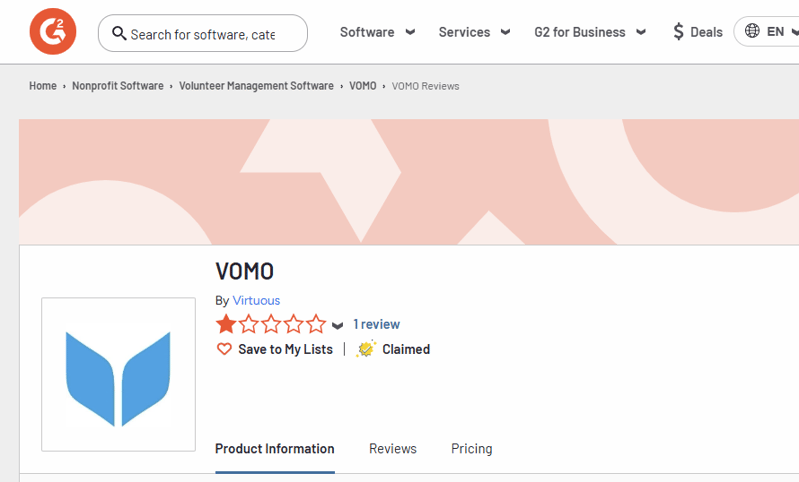
Task: Open the Software menu
Action: coord(367,32)
